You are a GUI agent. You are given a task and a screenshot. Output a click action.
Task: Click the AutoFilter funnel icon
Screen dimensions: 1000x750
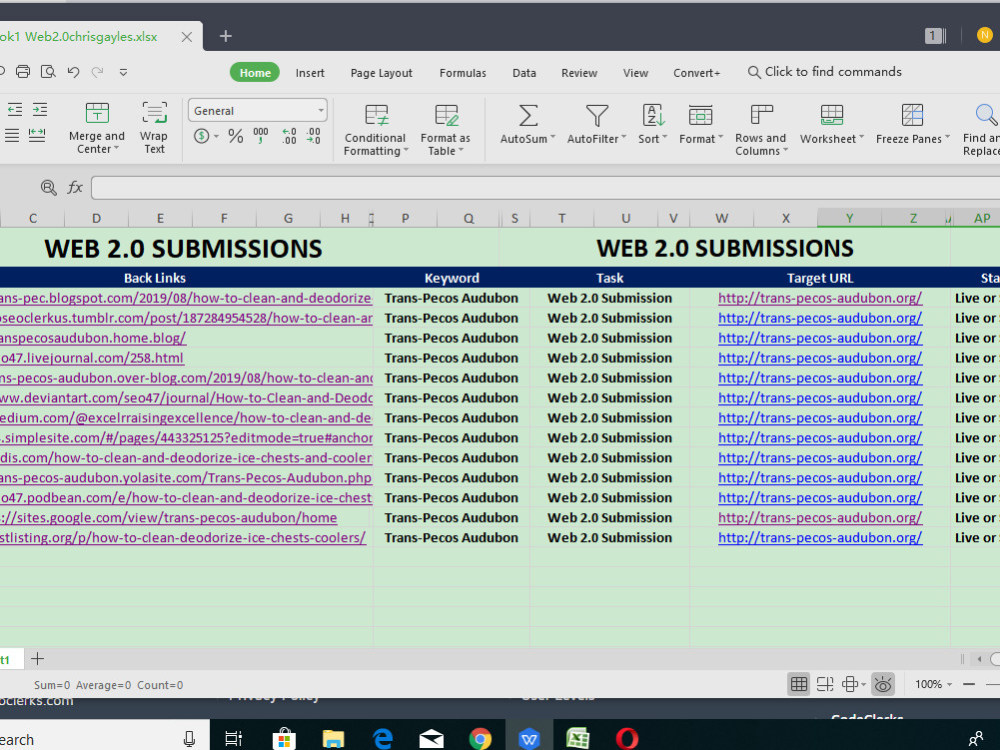pos(597,115)
